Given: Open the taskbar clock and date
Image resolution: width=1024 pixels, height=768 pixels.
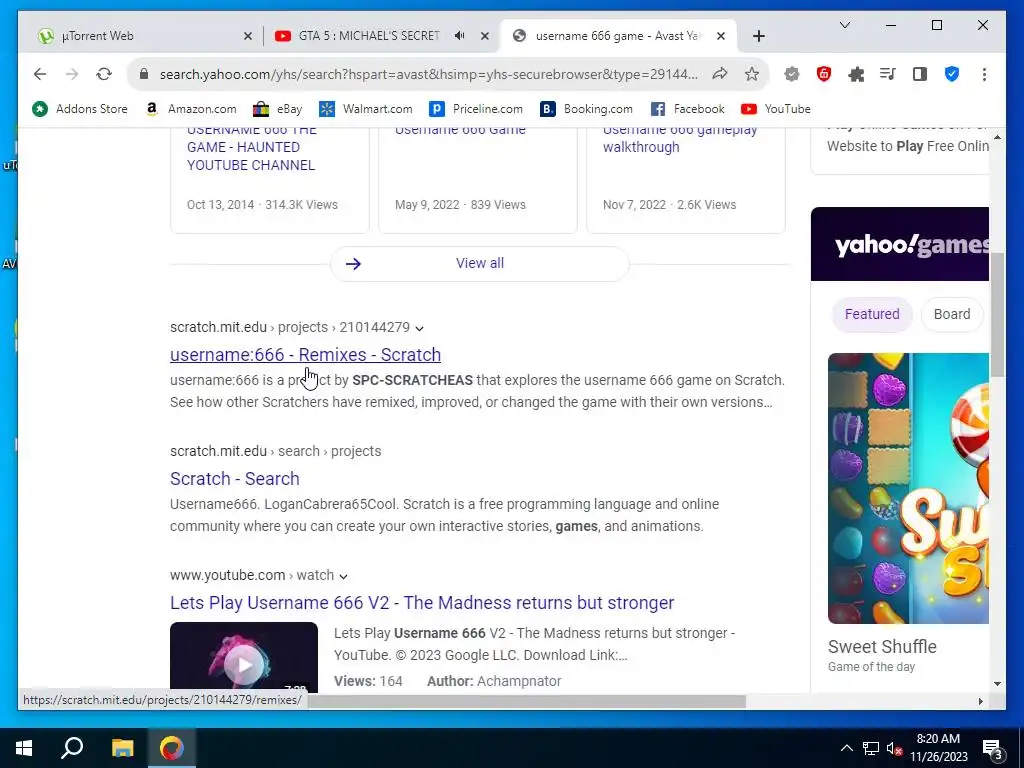Looking at the screenshot, I should [x=938, y=748].
